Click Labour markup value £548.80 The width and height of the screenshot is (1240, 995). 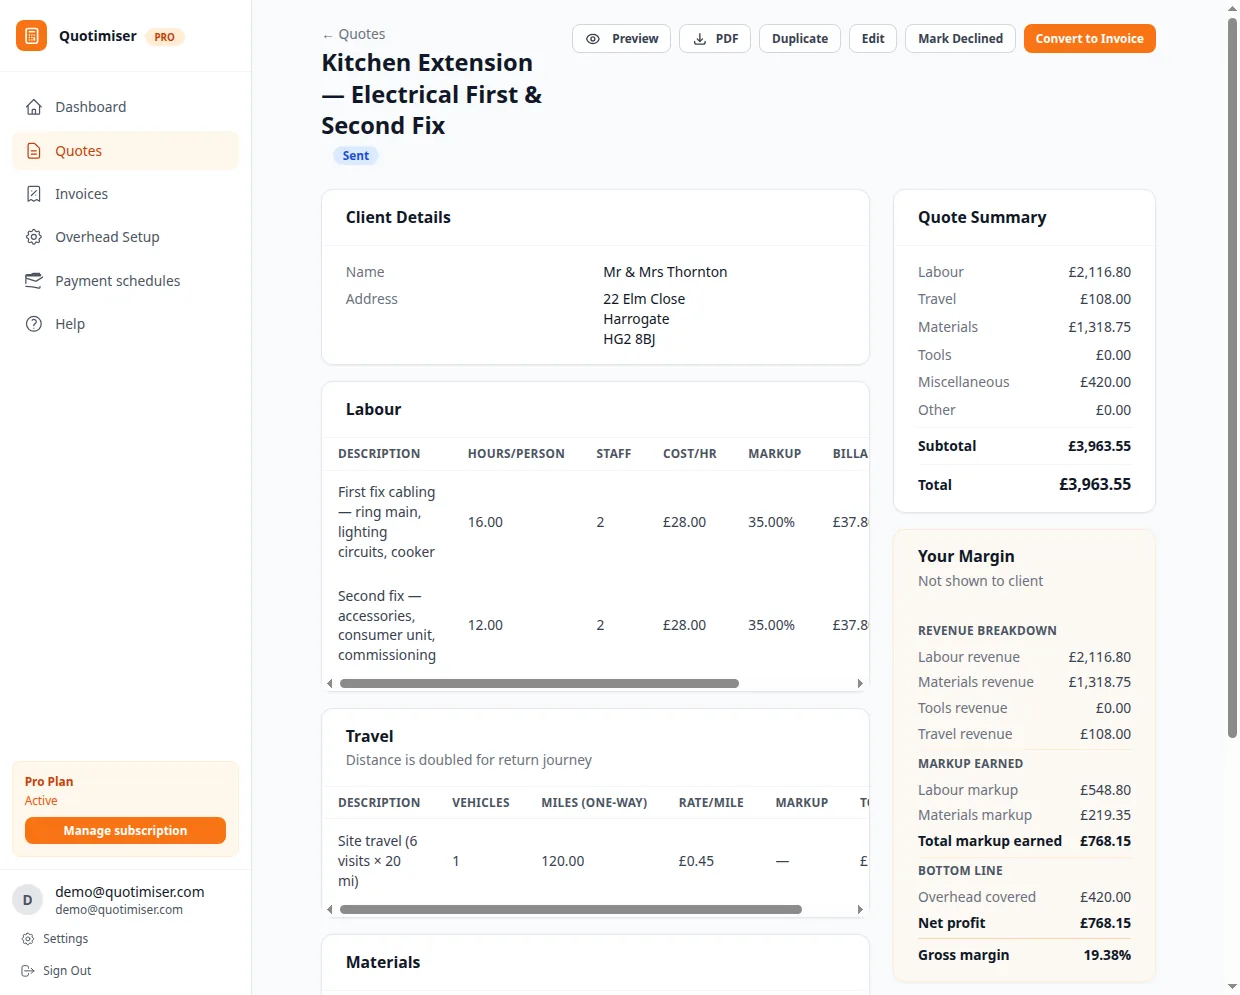tap(1105, 790)
